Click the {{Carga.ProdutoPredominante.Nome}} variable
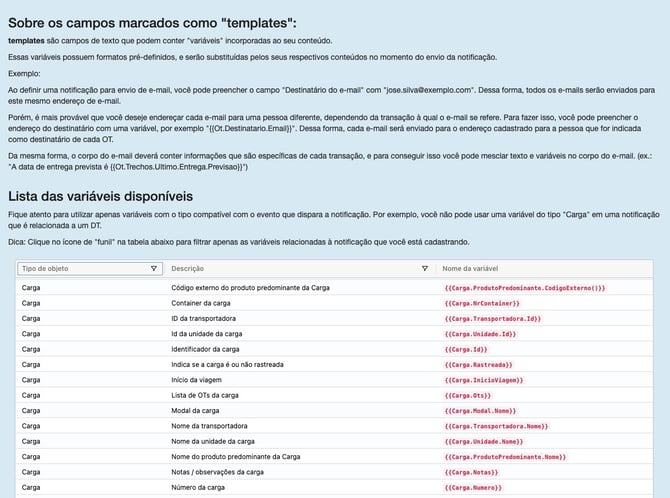 point(512,457)
